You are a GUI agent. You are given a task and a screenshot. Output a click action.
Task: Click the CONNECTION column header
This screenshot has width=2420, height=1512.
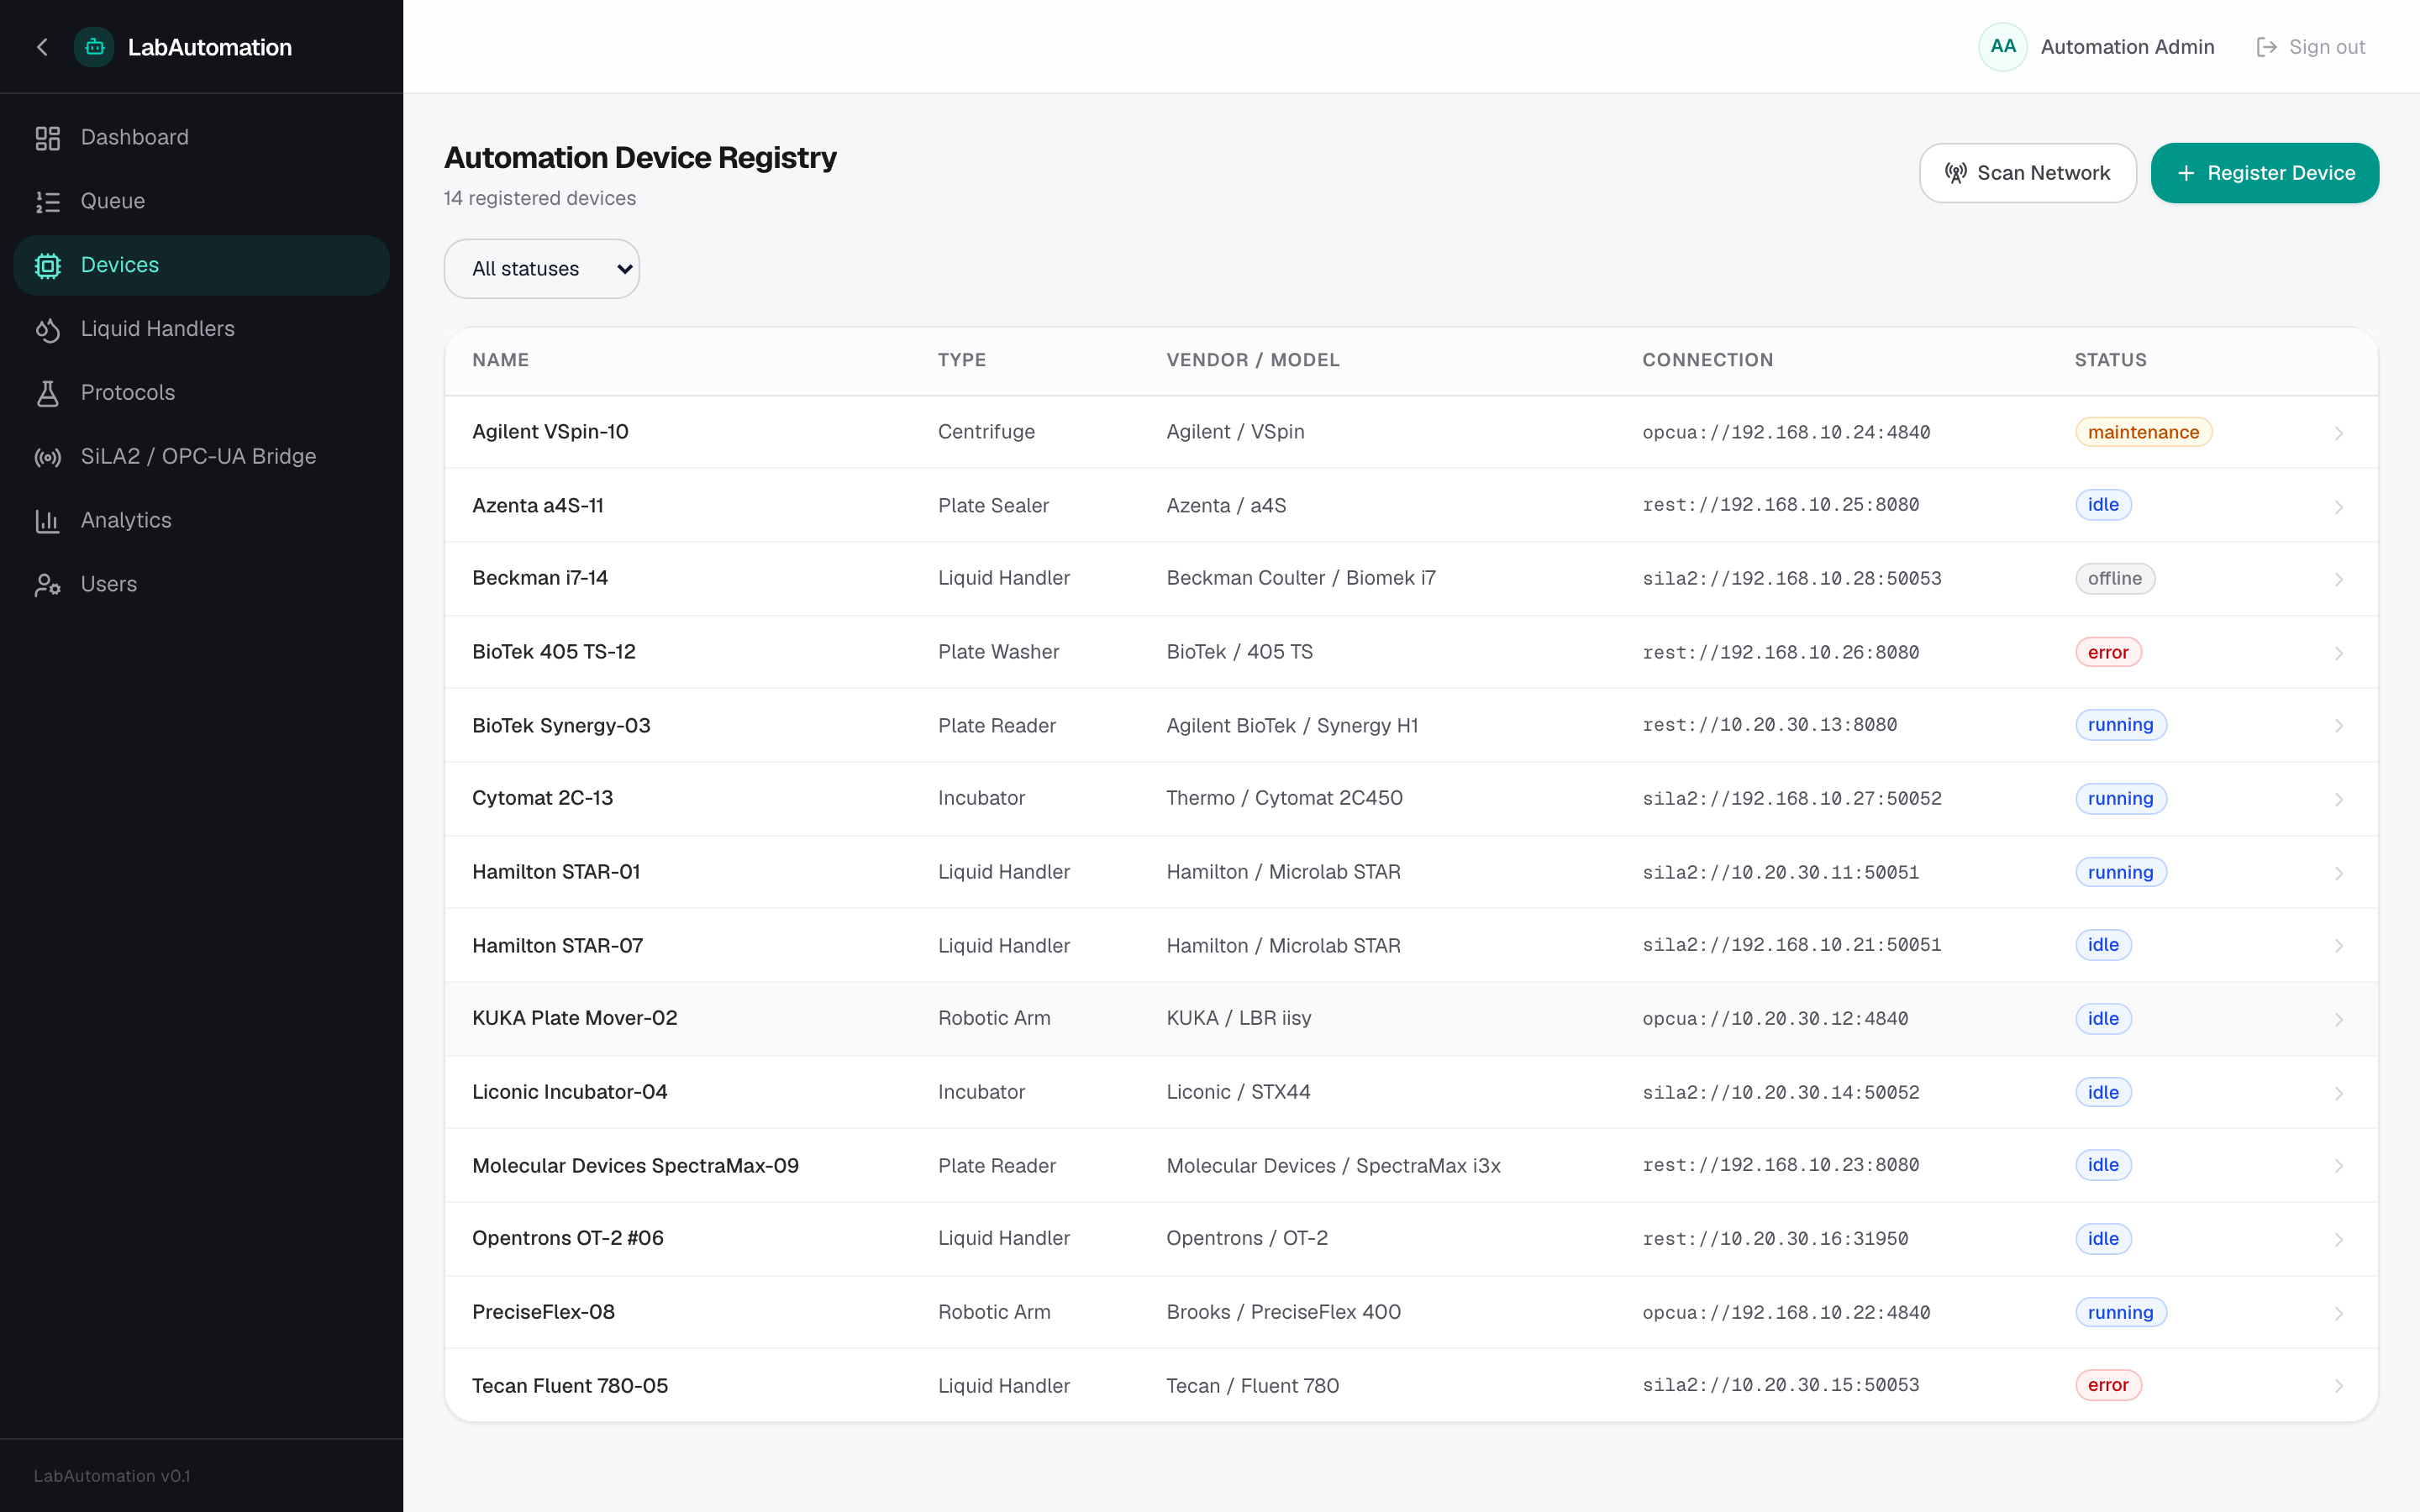(x=1707, y=360)
